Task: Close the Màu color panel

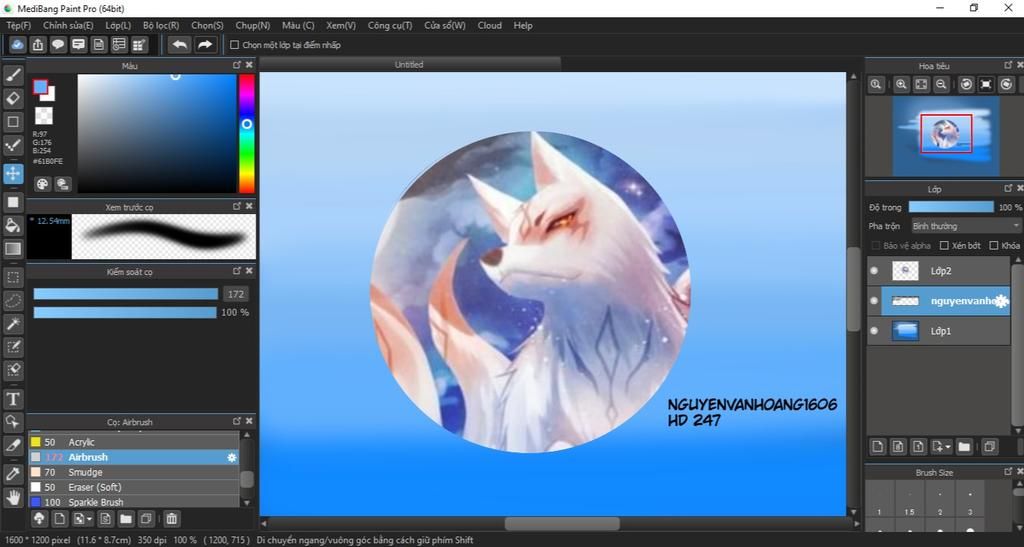Action: 249,65
